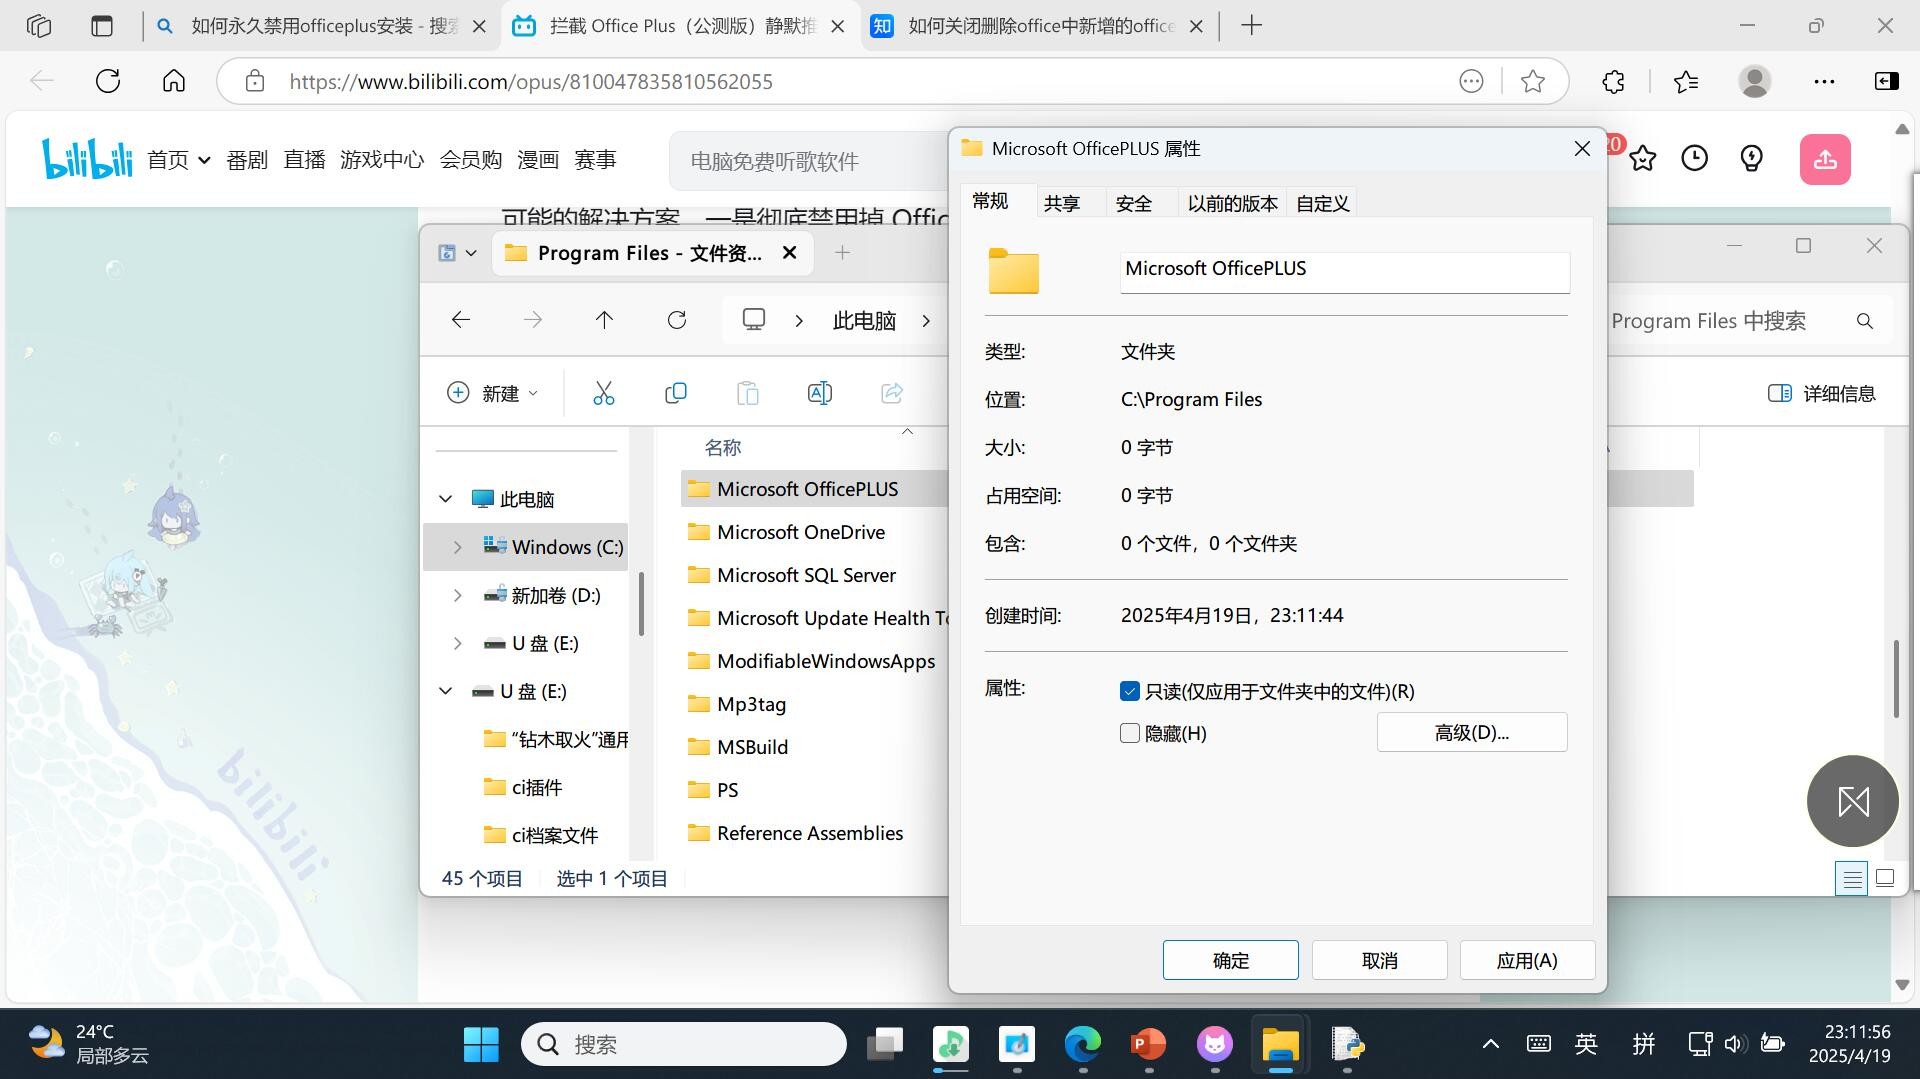Collapse 此电脑 tree node
The height and width of the screenshot is (1079, 1920).
(x=446, y=498)
